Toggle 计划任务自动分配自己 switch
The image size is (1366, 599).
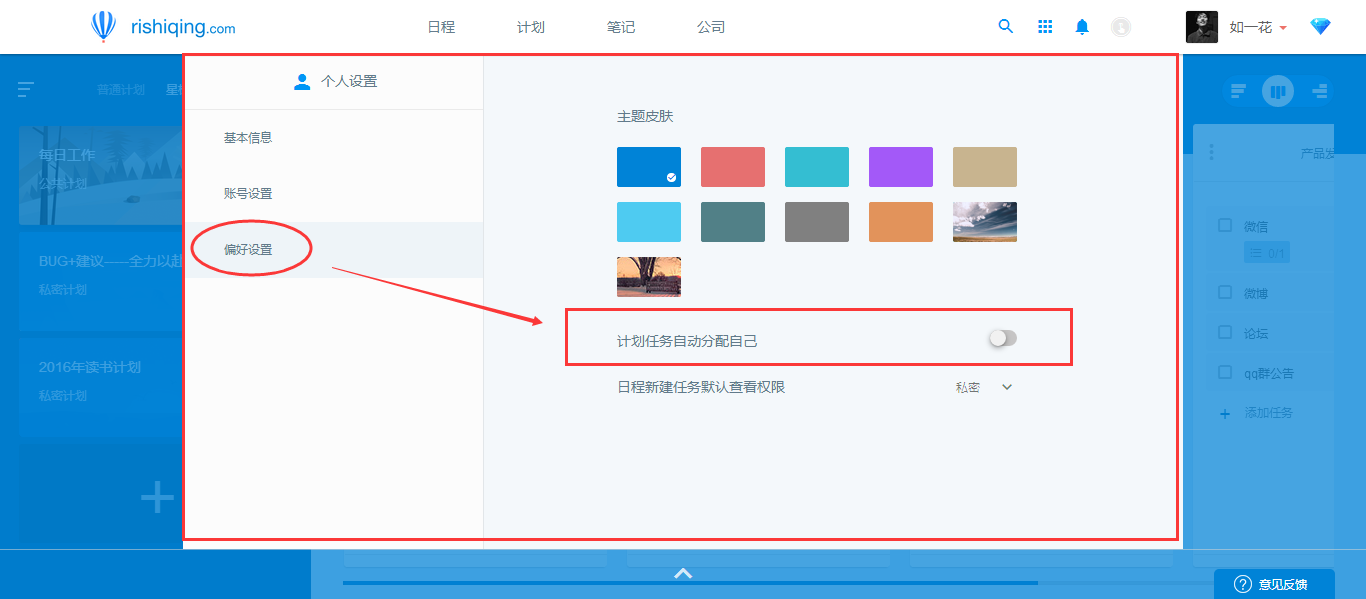pyautogui.click(x=1001, y=338)
